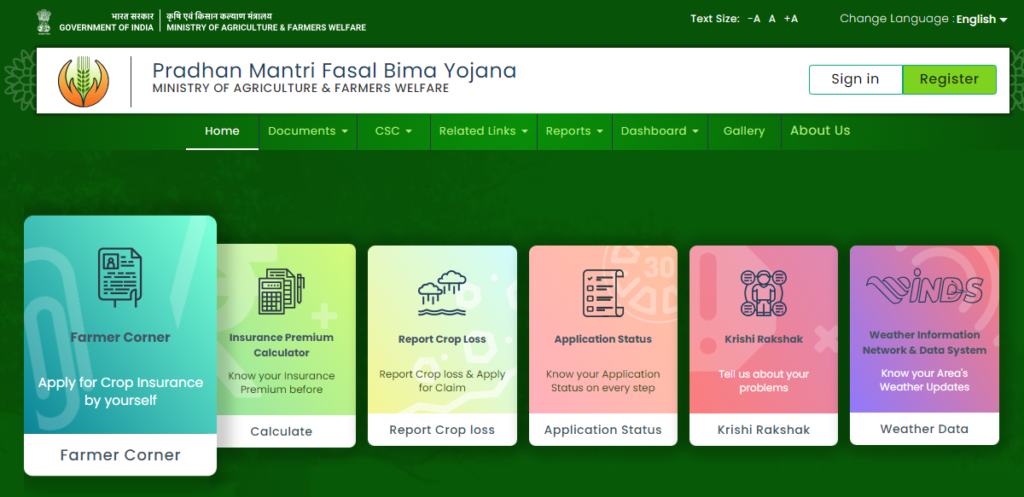
Task: Click the PMFBY wheat logo
Action: click(84, 82)
